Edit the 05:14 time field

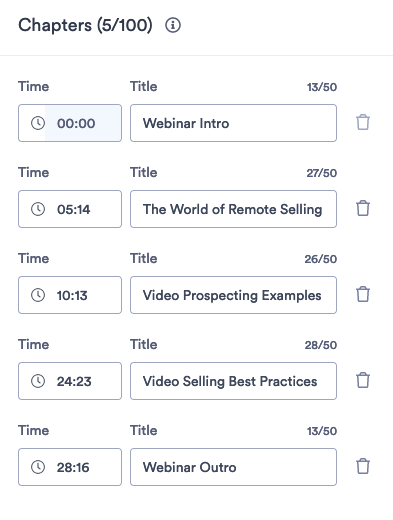pos(70,209)
